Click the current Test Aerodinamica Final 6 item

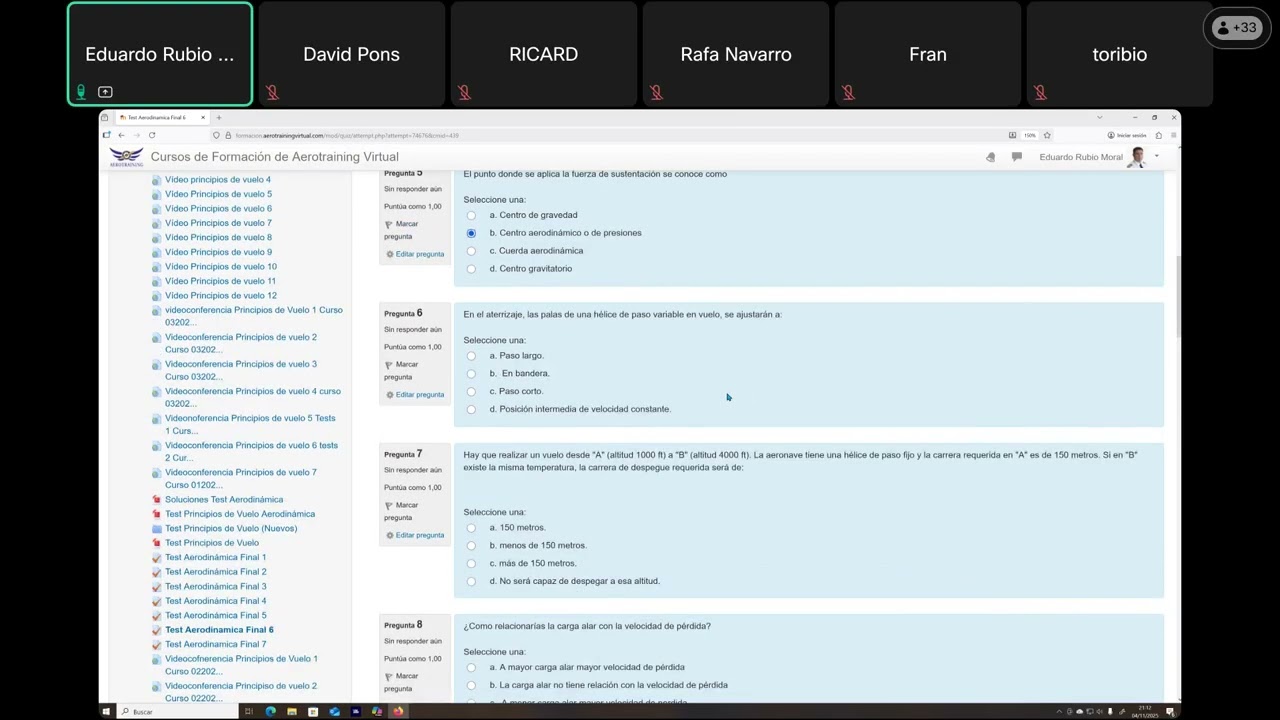tap(219, 630)
